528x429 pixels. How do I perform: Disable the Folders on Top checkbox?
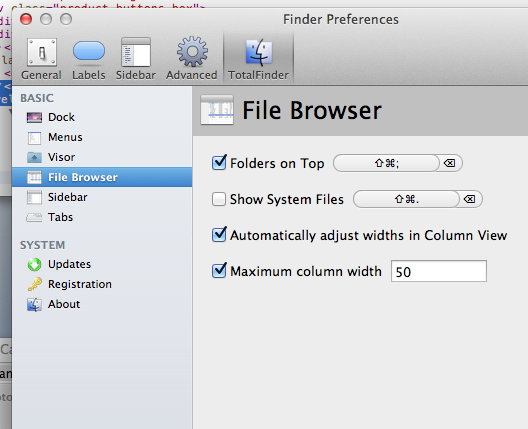tap(219, 163)
